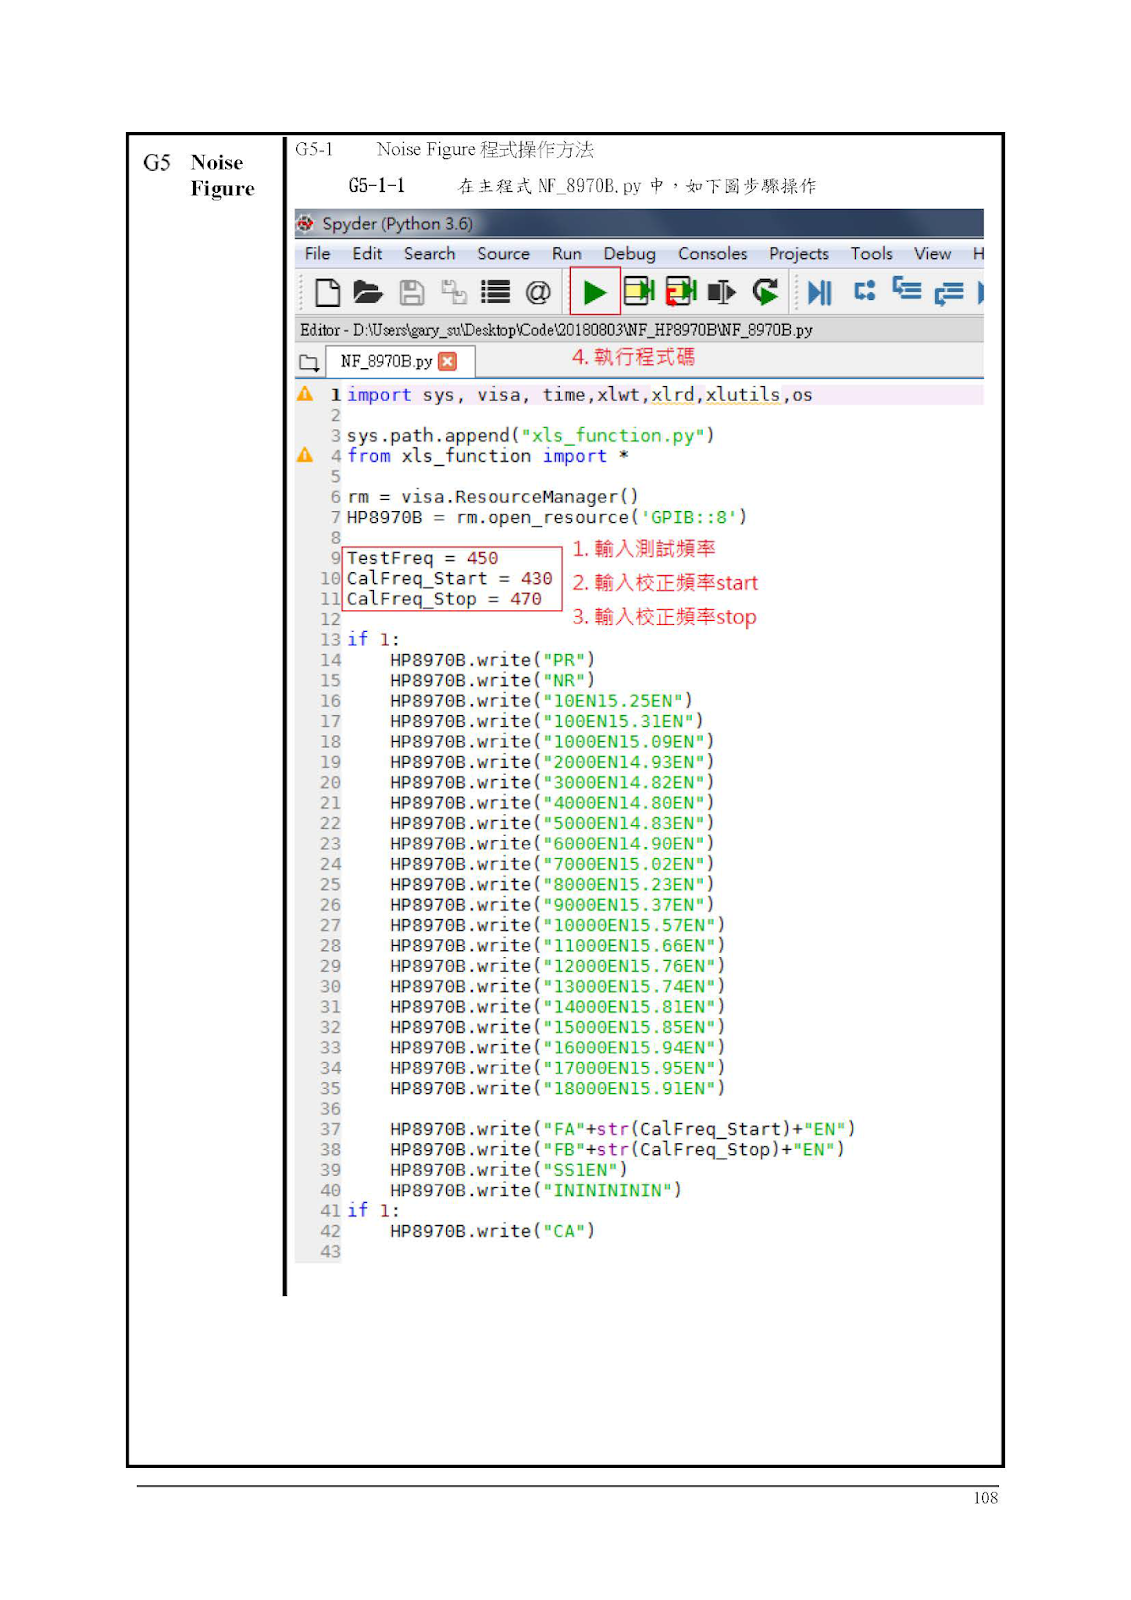Open the Projects menu
The width and height of the screenshot is (1131, 1600).
(798, 254)
